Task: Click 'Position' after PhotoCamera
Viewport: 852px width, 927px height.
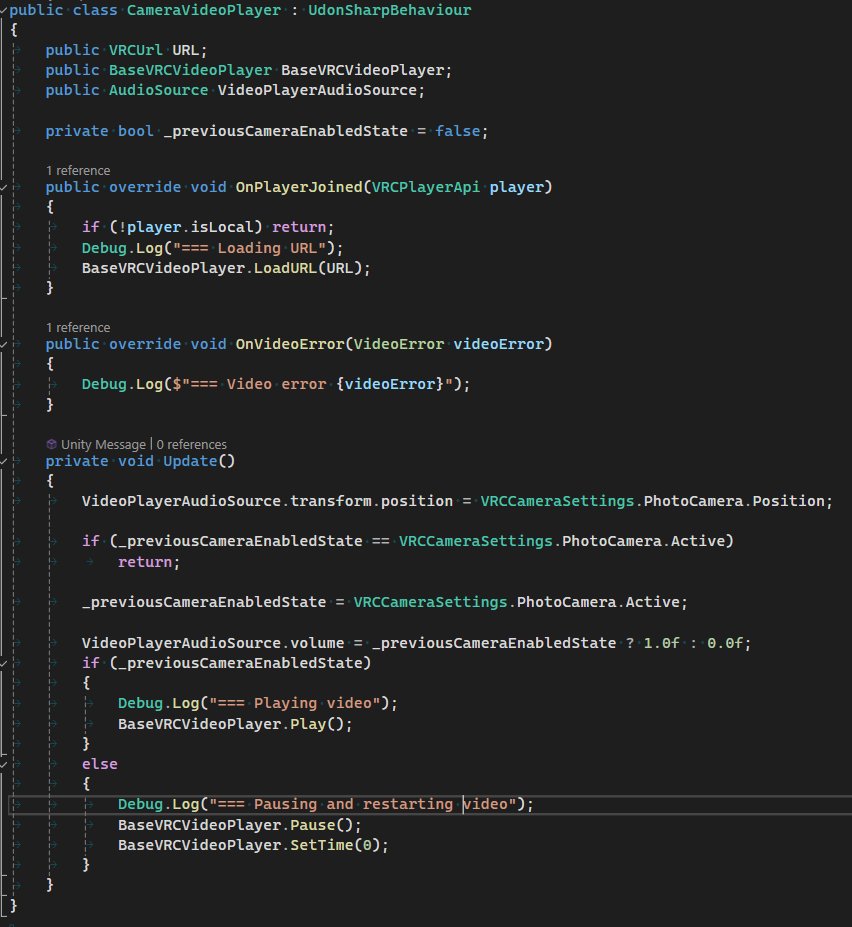Action: (788, 501)
